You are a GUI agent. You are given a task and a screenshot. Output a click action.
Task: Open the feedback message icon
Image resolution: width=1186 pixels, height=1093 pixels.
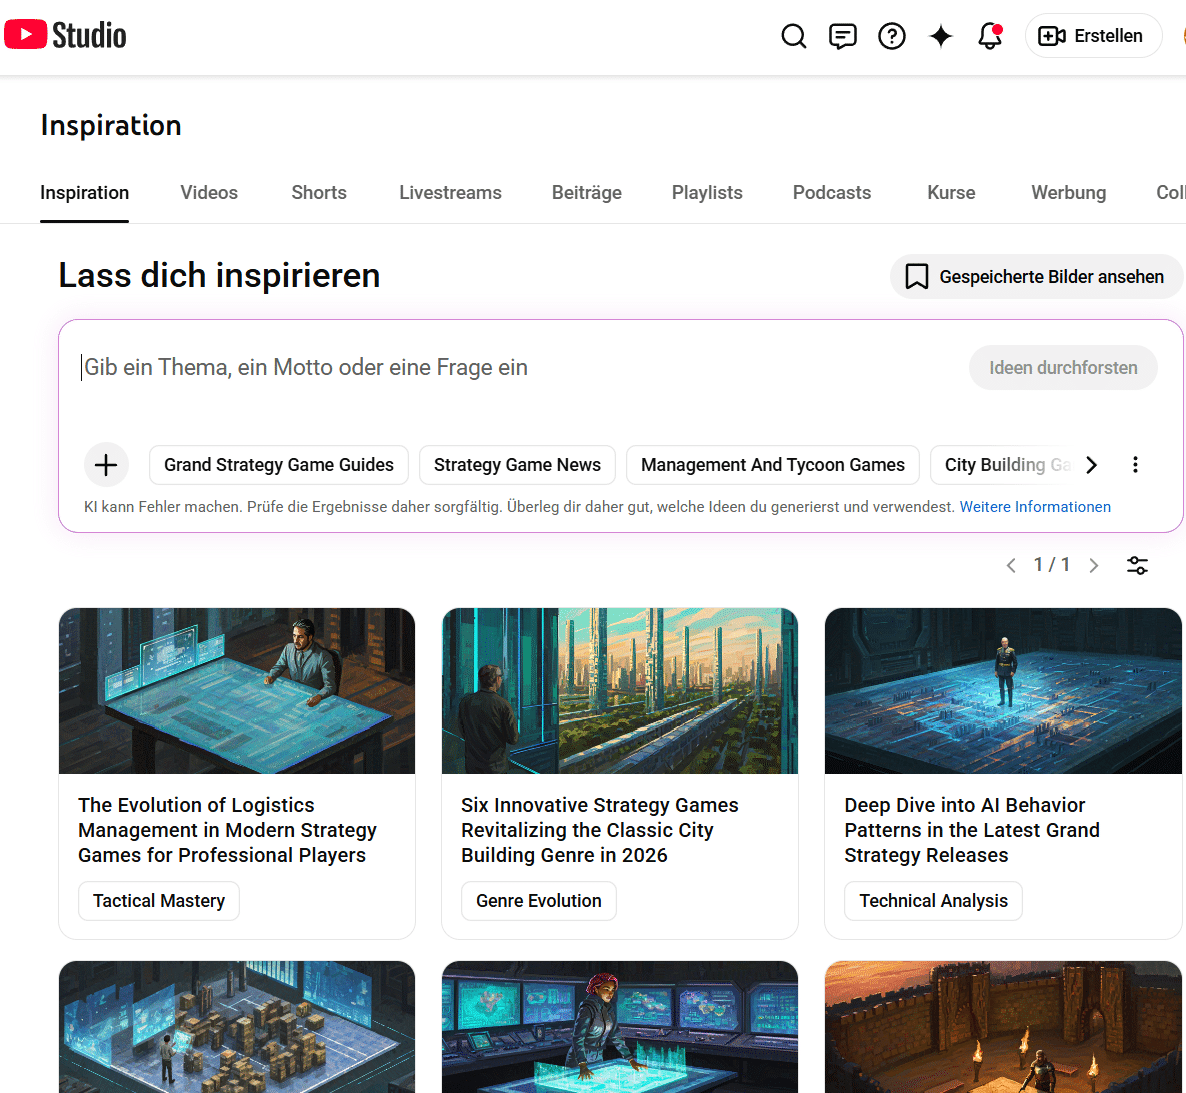click(x=842, y=37)
